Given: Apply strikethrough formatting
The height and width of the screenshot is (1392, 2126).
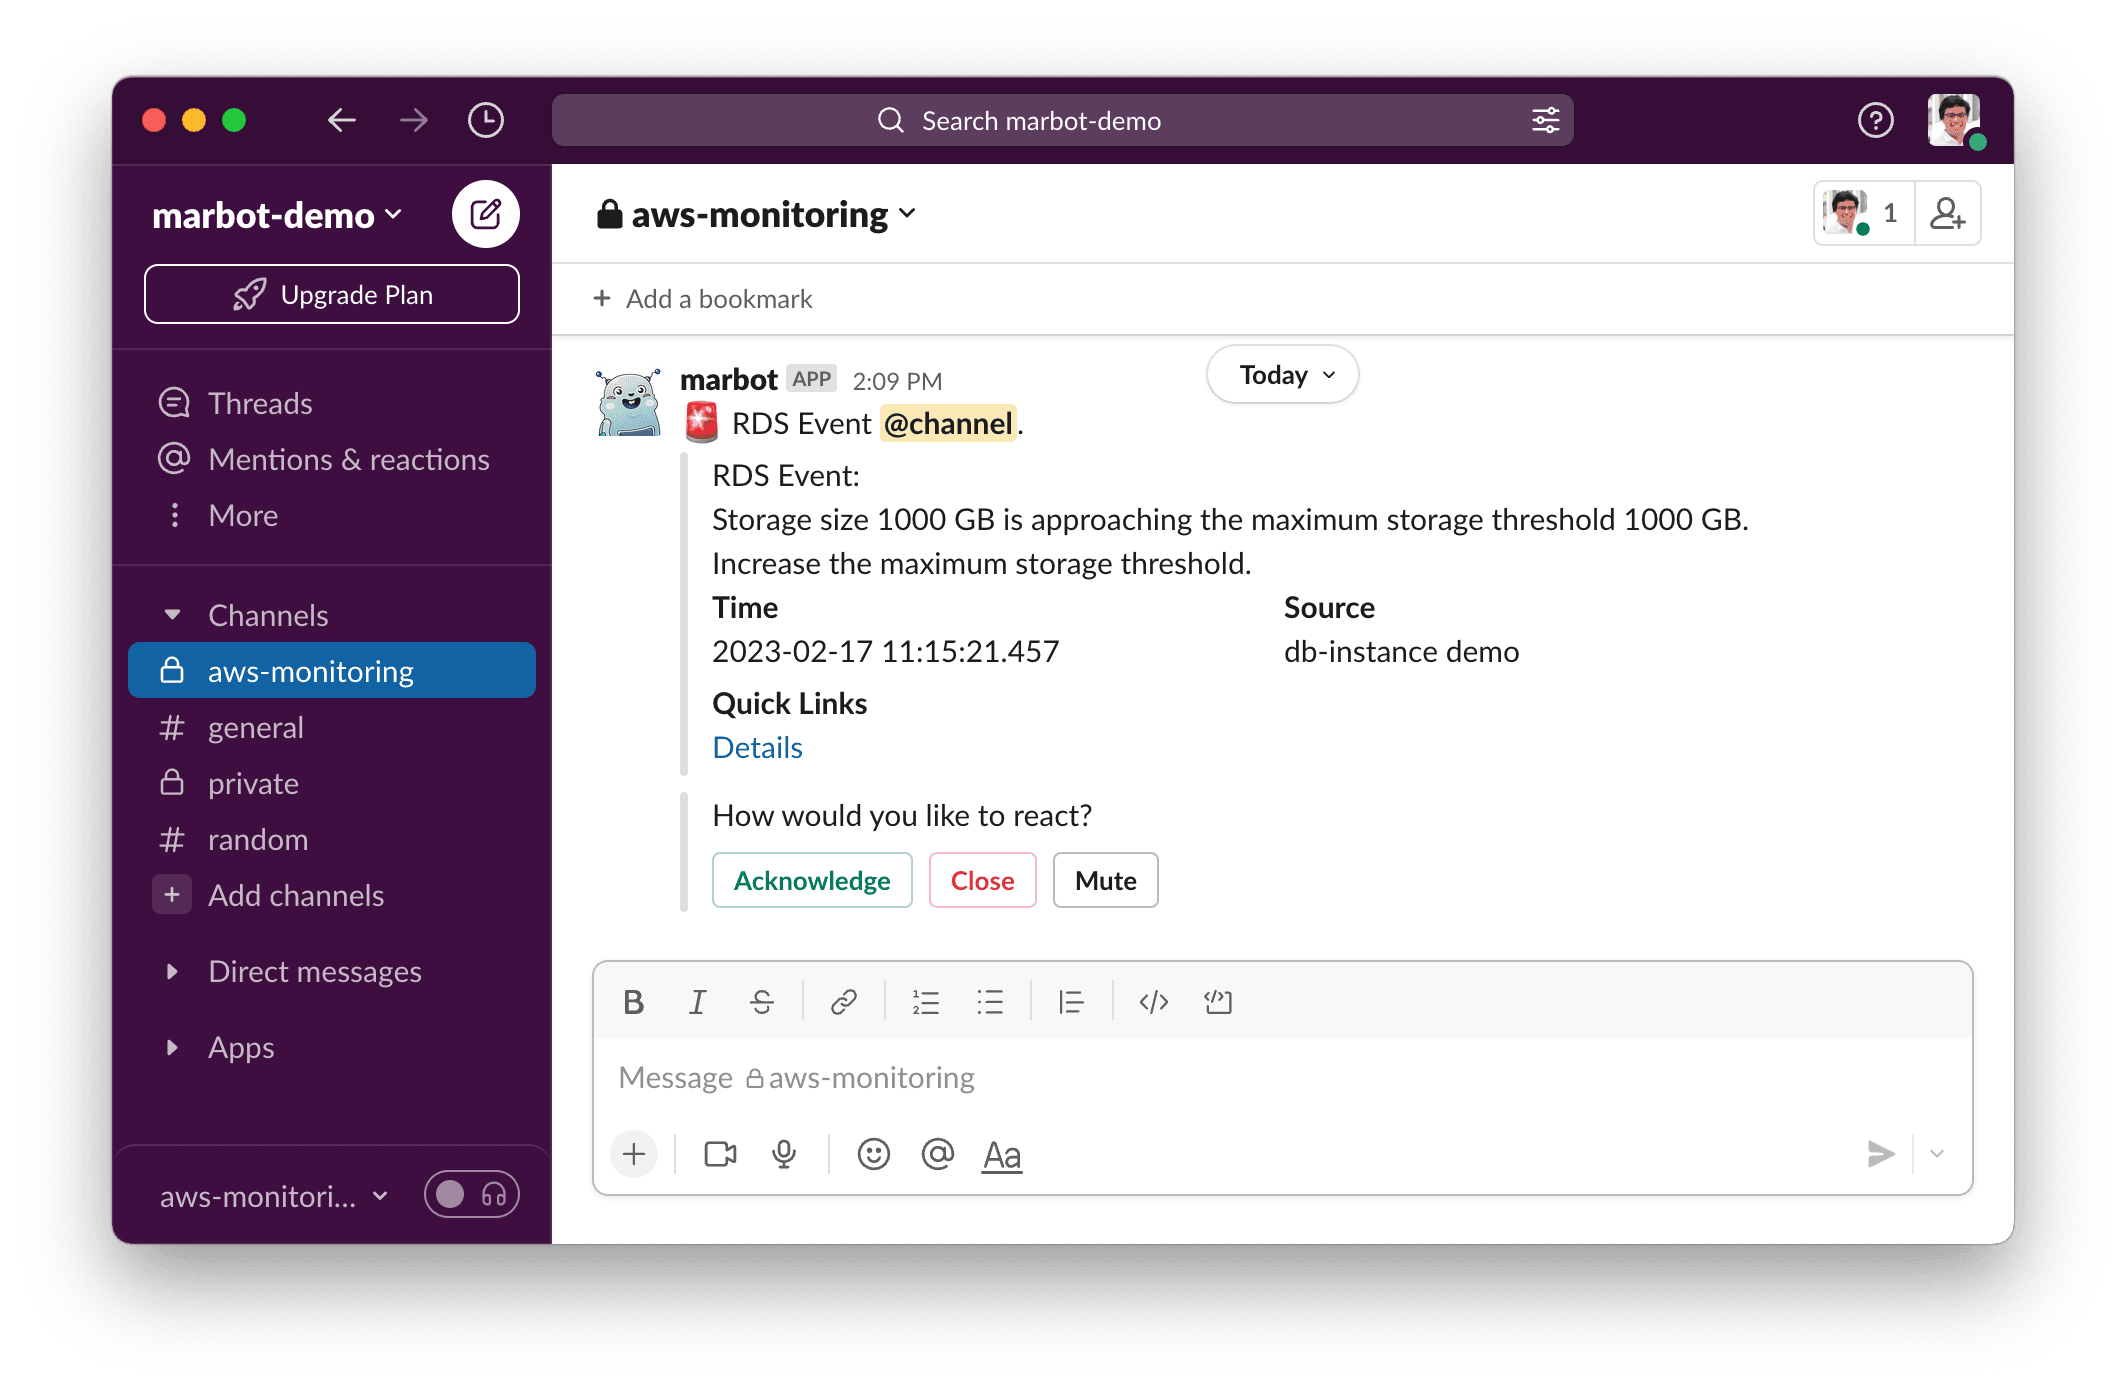Looking at the screenshot, I should (x=762, y=1002).
